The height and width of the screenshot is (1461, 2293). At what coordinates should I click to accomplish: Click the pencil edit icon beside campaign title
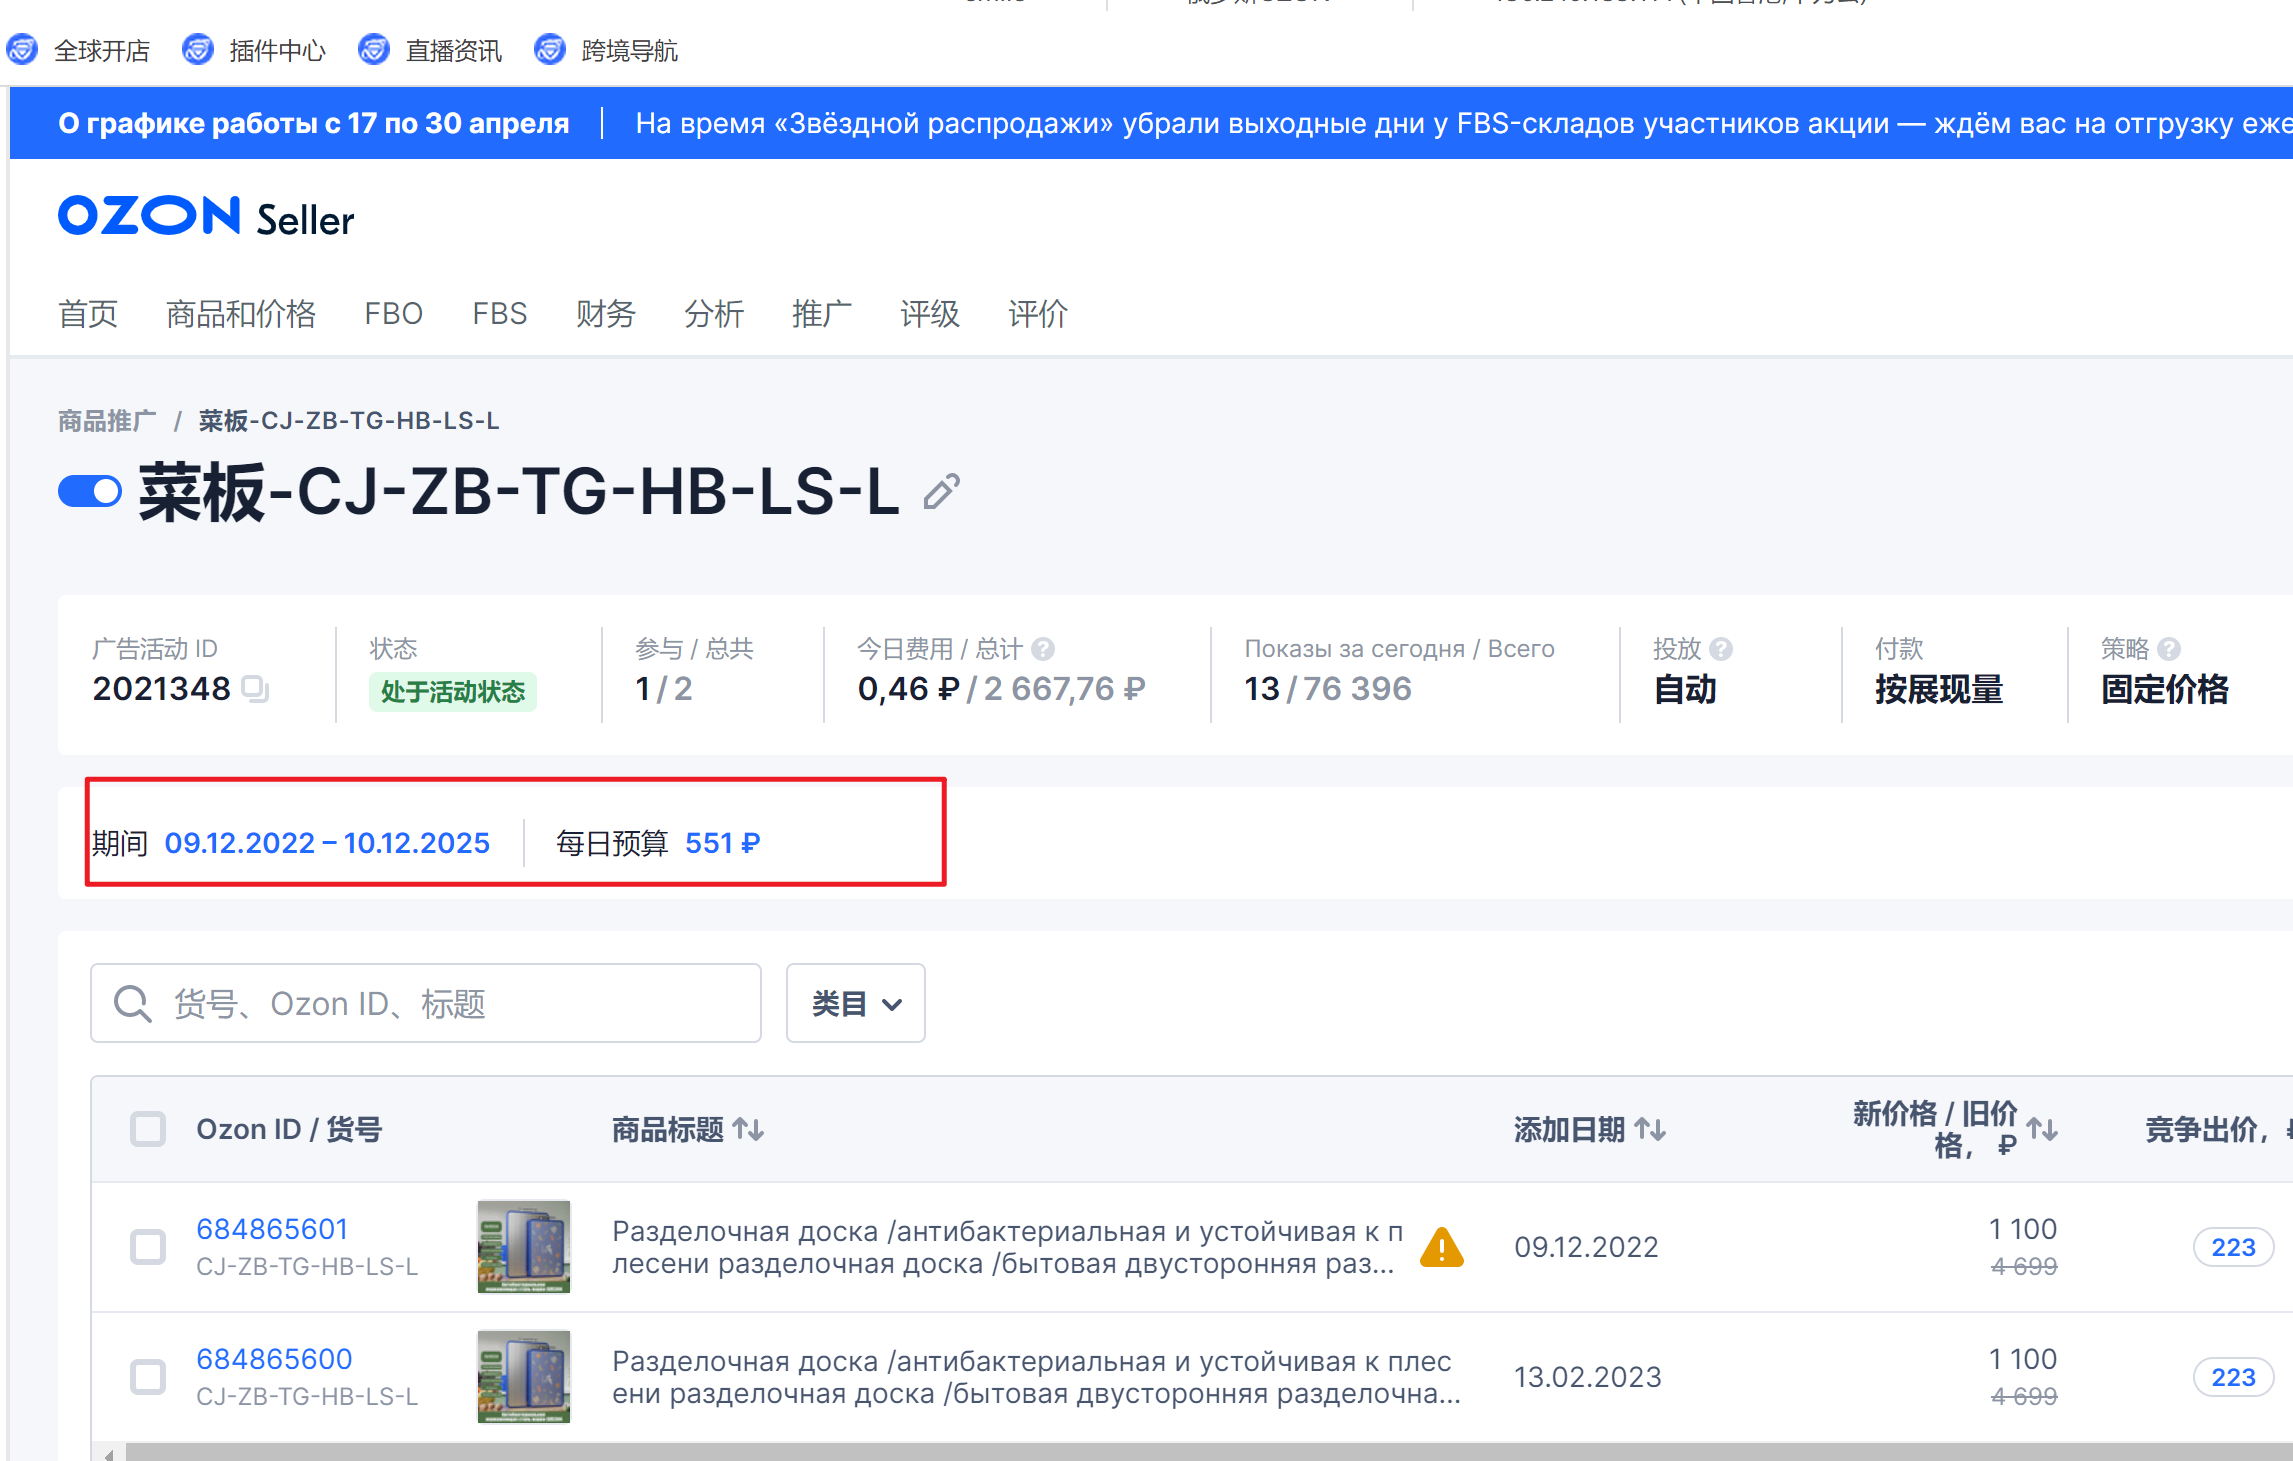(941, 491)
